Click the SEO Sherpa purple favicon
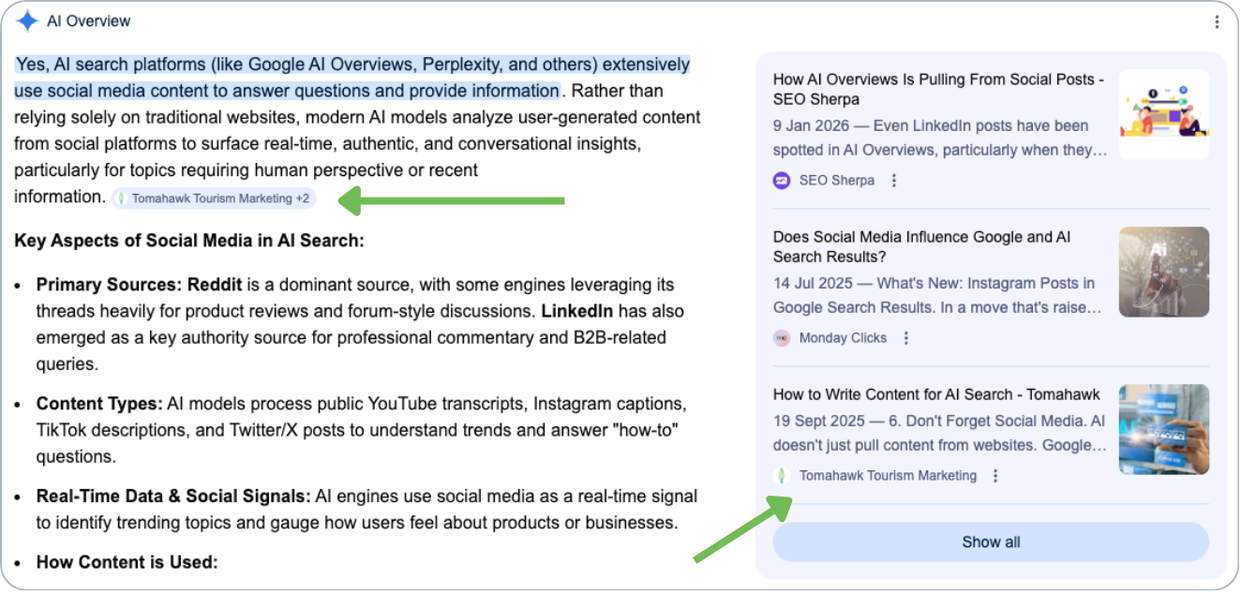The image size is (1241, 592). click(x=782, y=181)
